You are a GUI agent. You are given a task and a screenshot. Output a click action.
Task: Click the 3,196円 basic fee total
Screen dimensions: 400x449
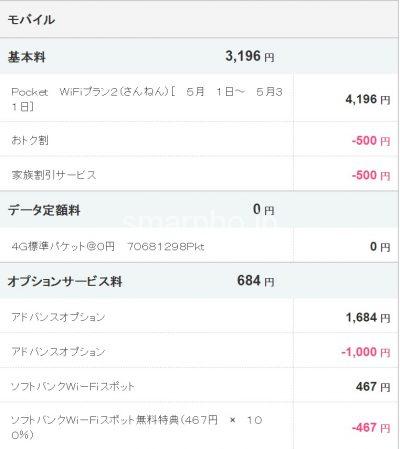tap(250, 56)
